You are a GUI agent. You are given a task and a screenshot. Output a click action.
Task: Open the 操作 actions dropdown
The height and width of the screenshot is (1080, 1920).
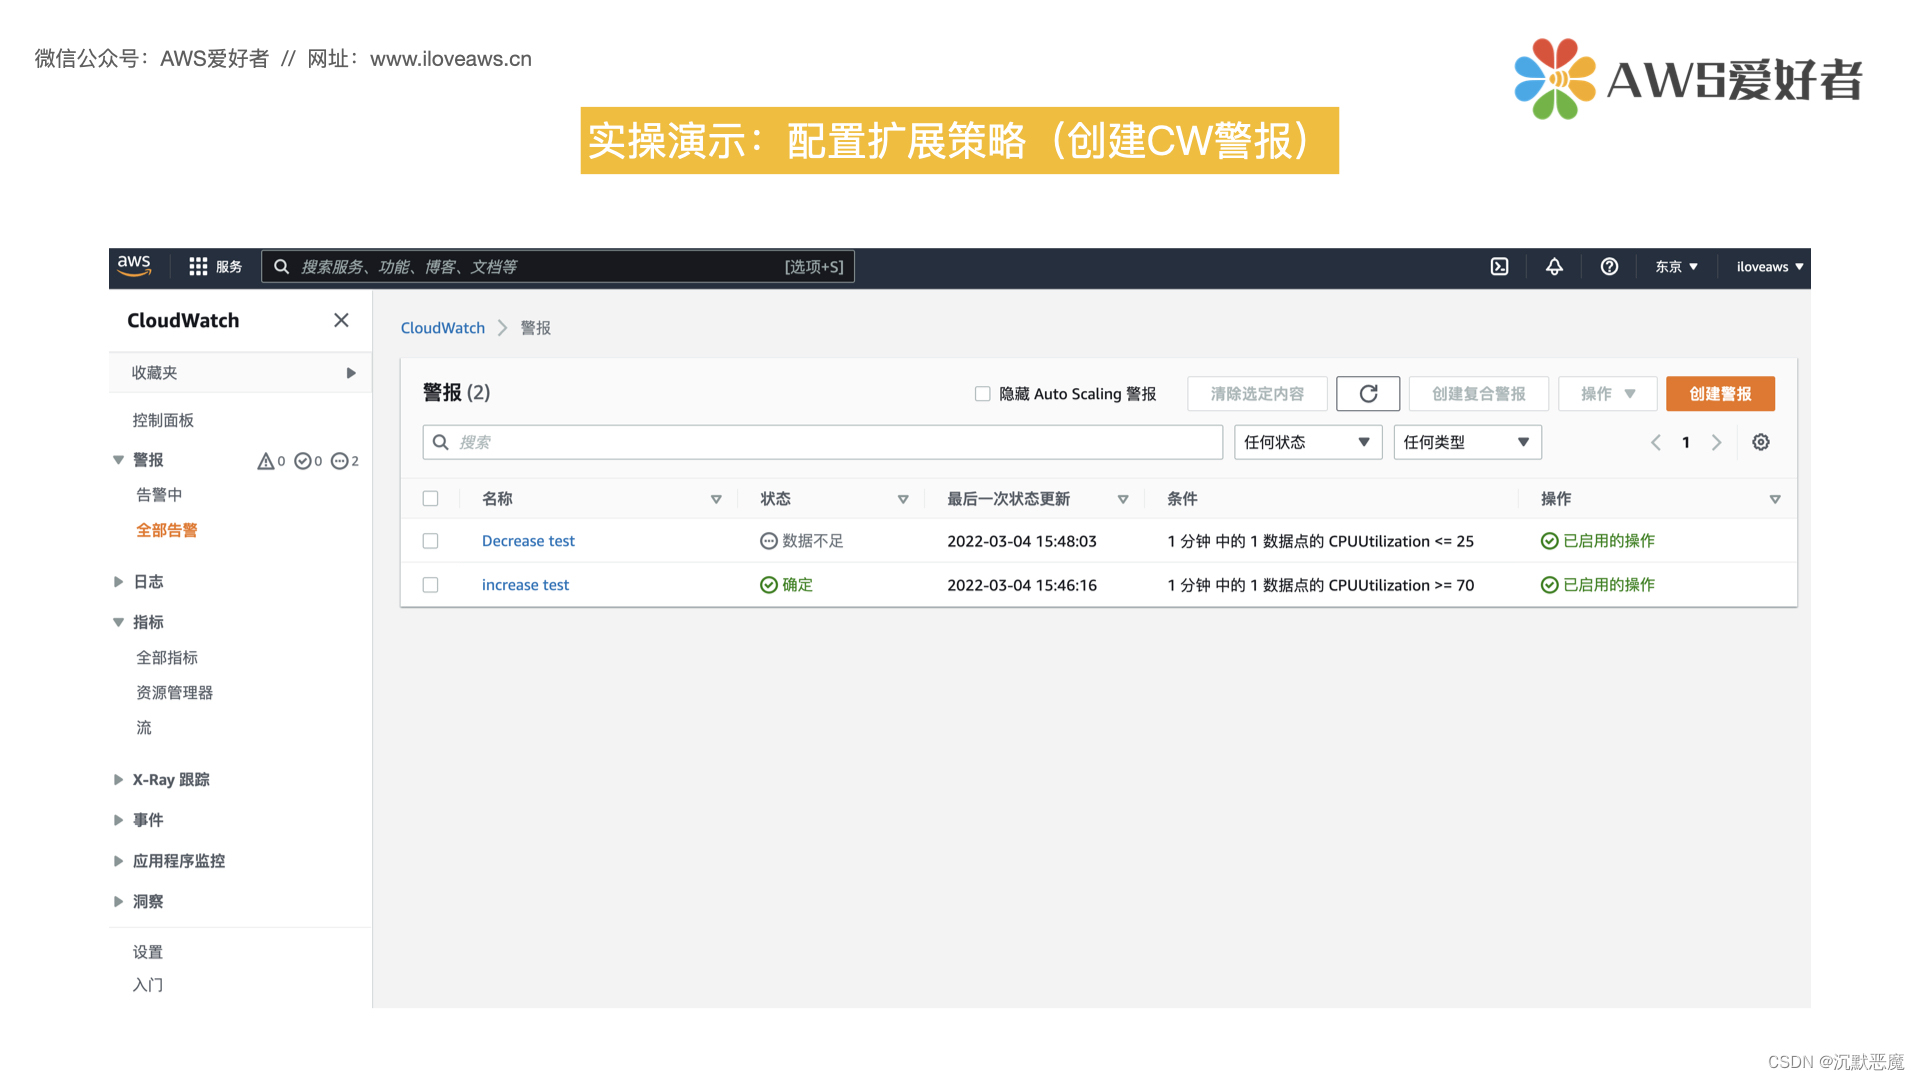[x=1608, y=394]
